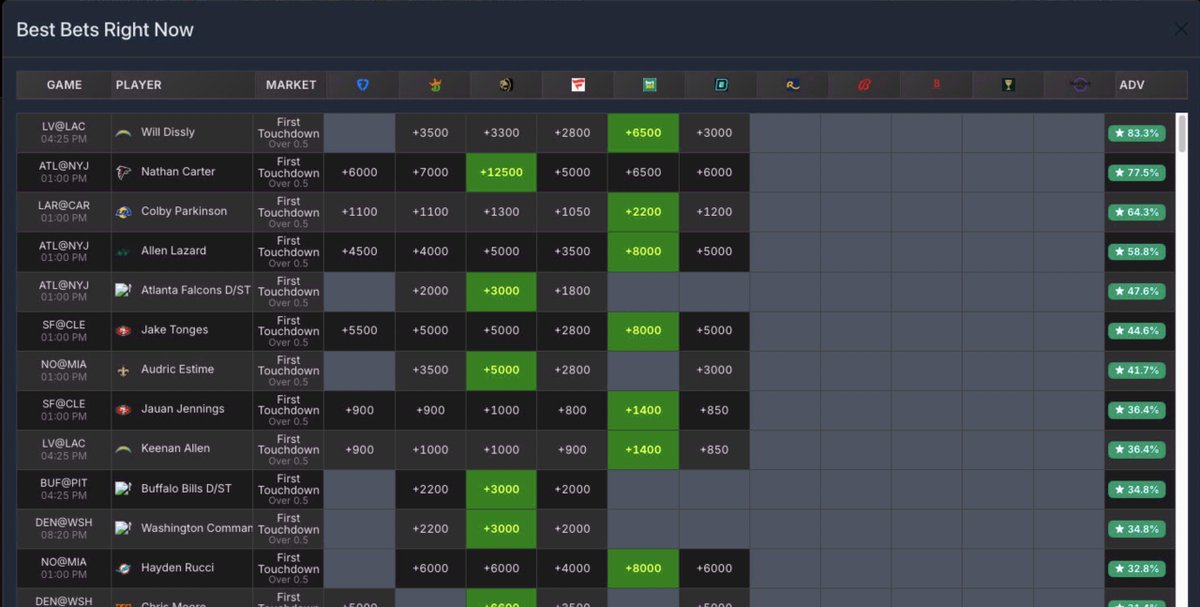The width and height of the screenshot is (1200, 607).
Task: Click the trophy cup sportsbook column icon
Action: tap(1008, 85)
